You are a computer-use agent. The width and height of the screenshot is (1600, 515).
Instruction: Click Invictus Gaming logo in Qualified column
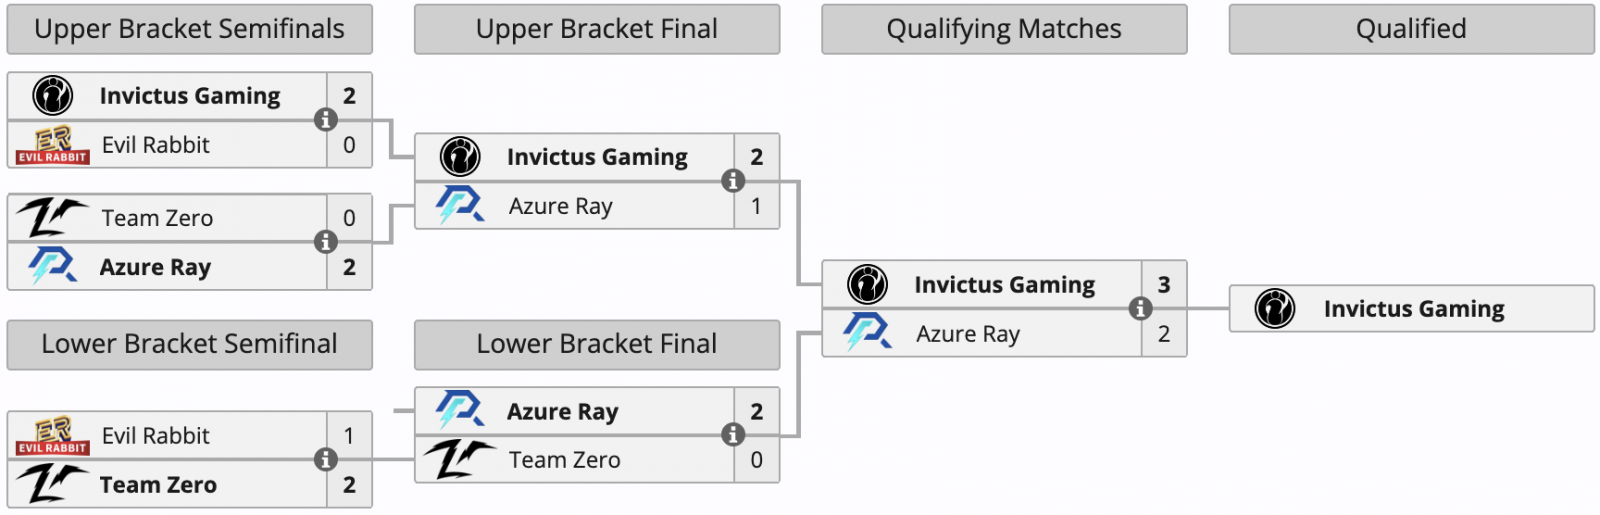point(1275,309)
